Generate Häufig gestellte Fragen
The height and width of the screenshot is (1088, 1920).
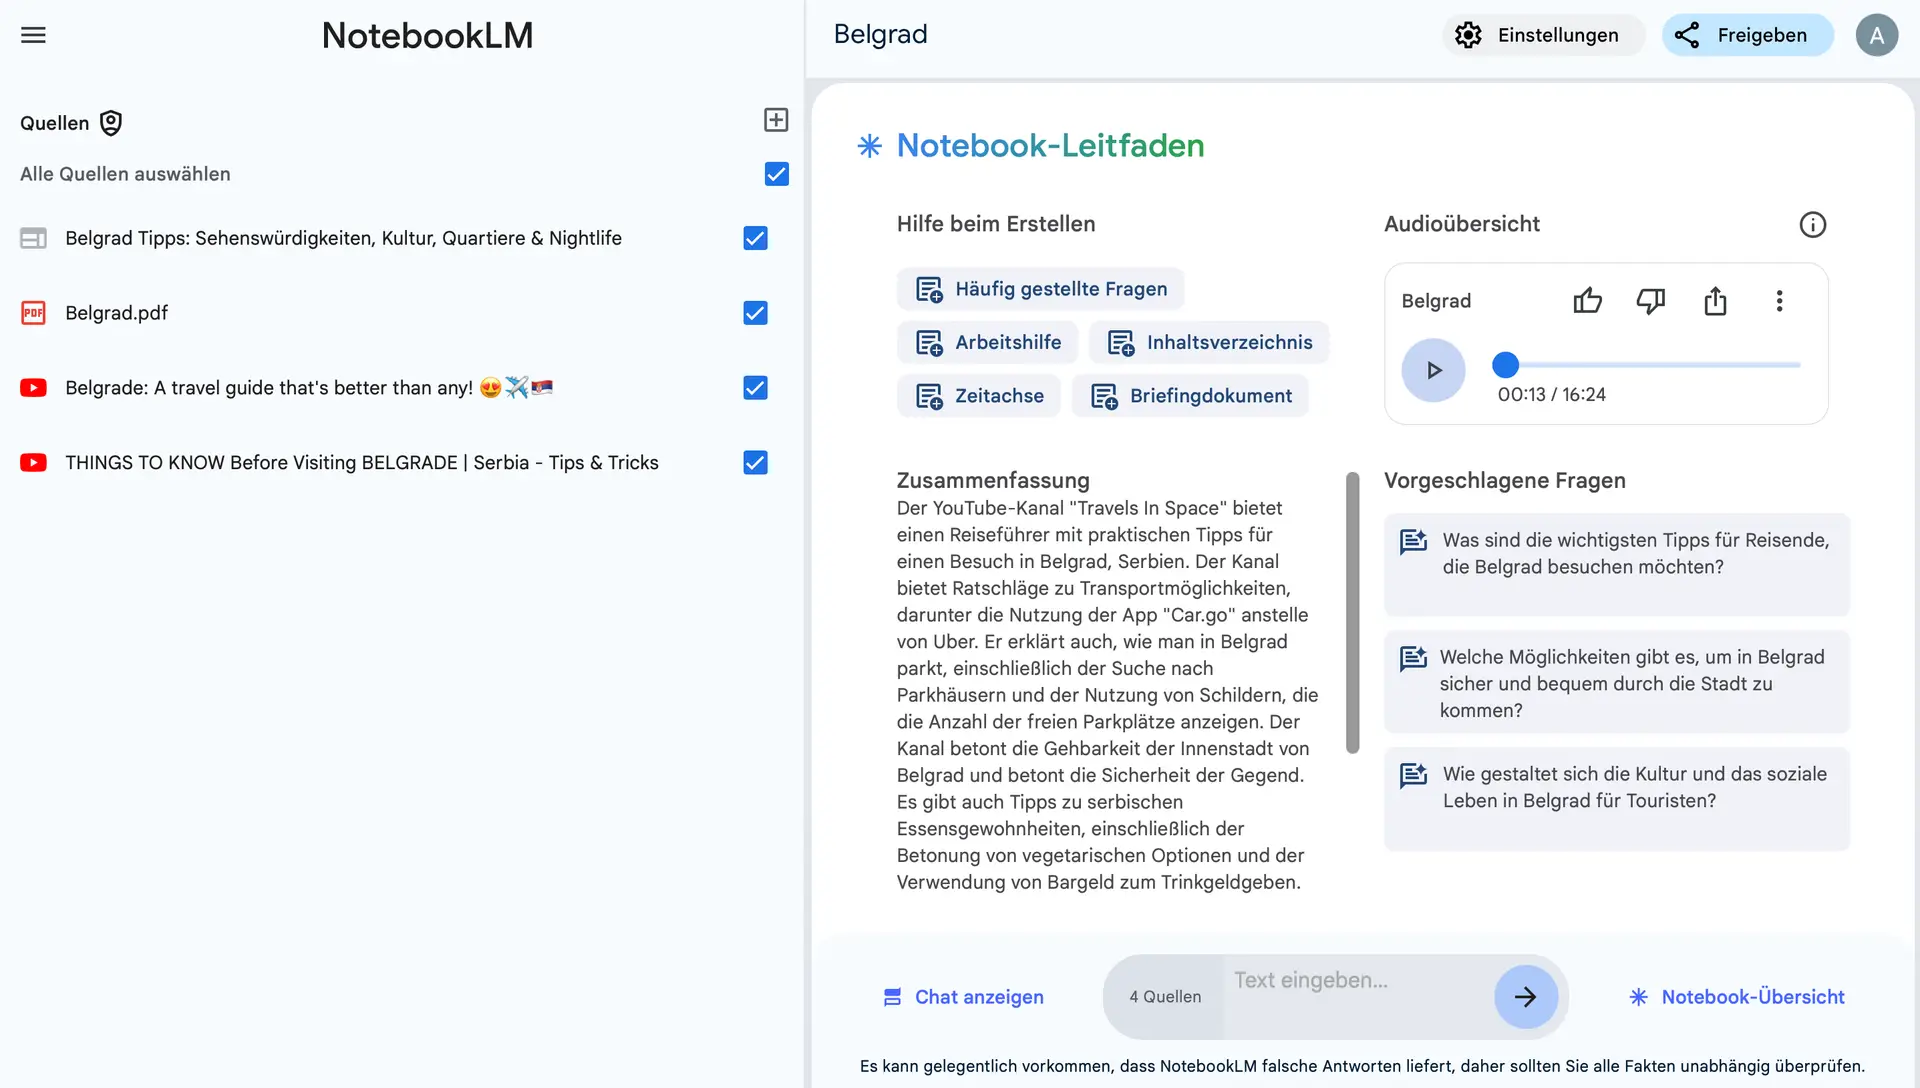(1040, 289)
